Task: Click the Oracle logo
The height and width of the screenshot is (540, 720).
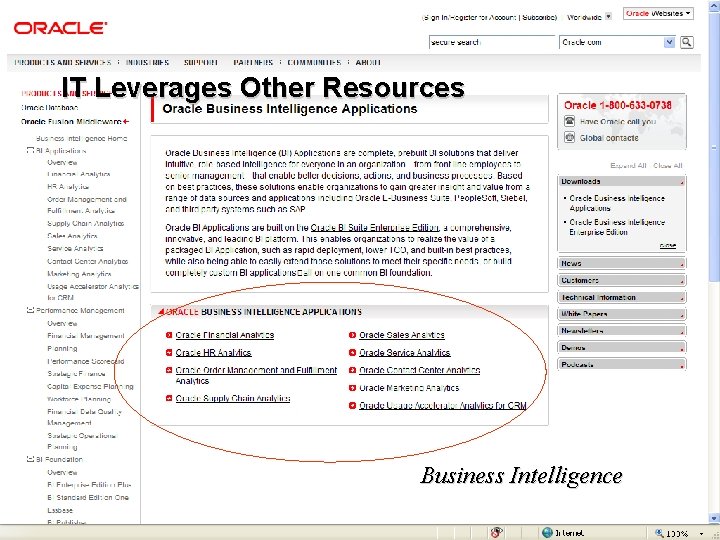Action: 60,28
